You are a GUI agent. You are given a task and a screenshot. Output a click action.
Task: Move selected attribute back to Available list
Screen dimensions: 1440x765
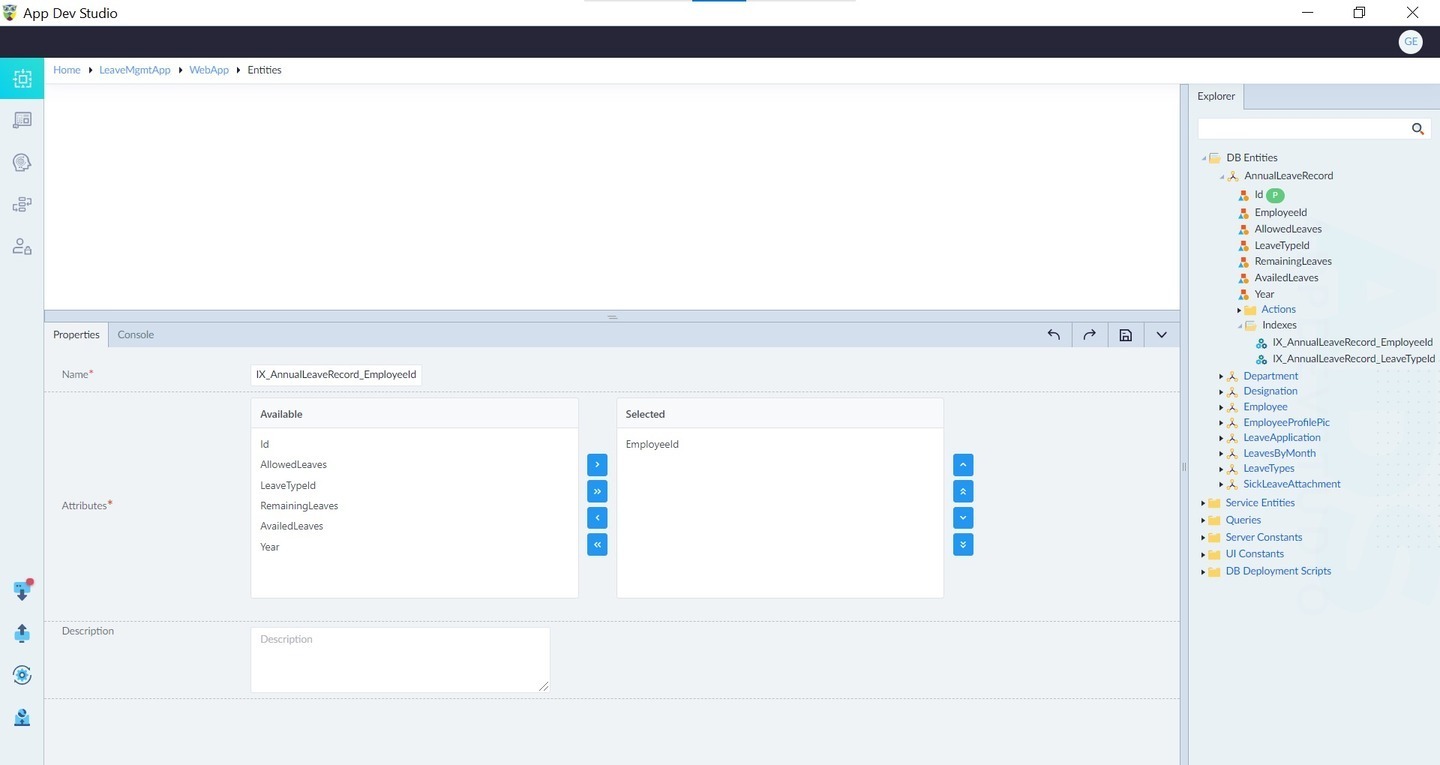[x=597, y=518]
